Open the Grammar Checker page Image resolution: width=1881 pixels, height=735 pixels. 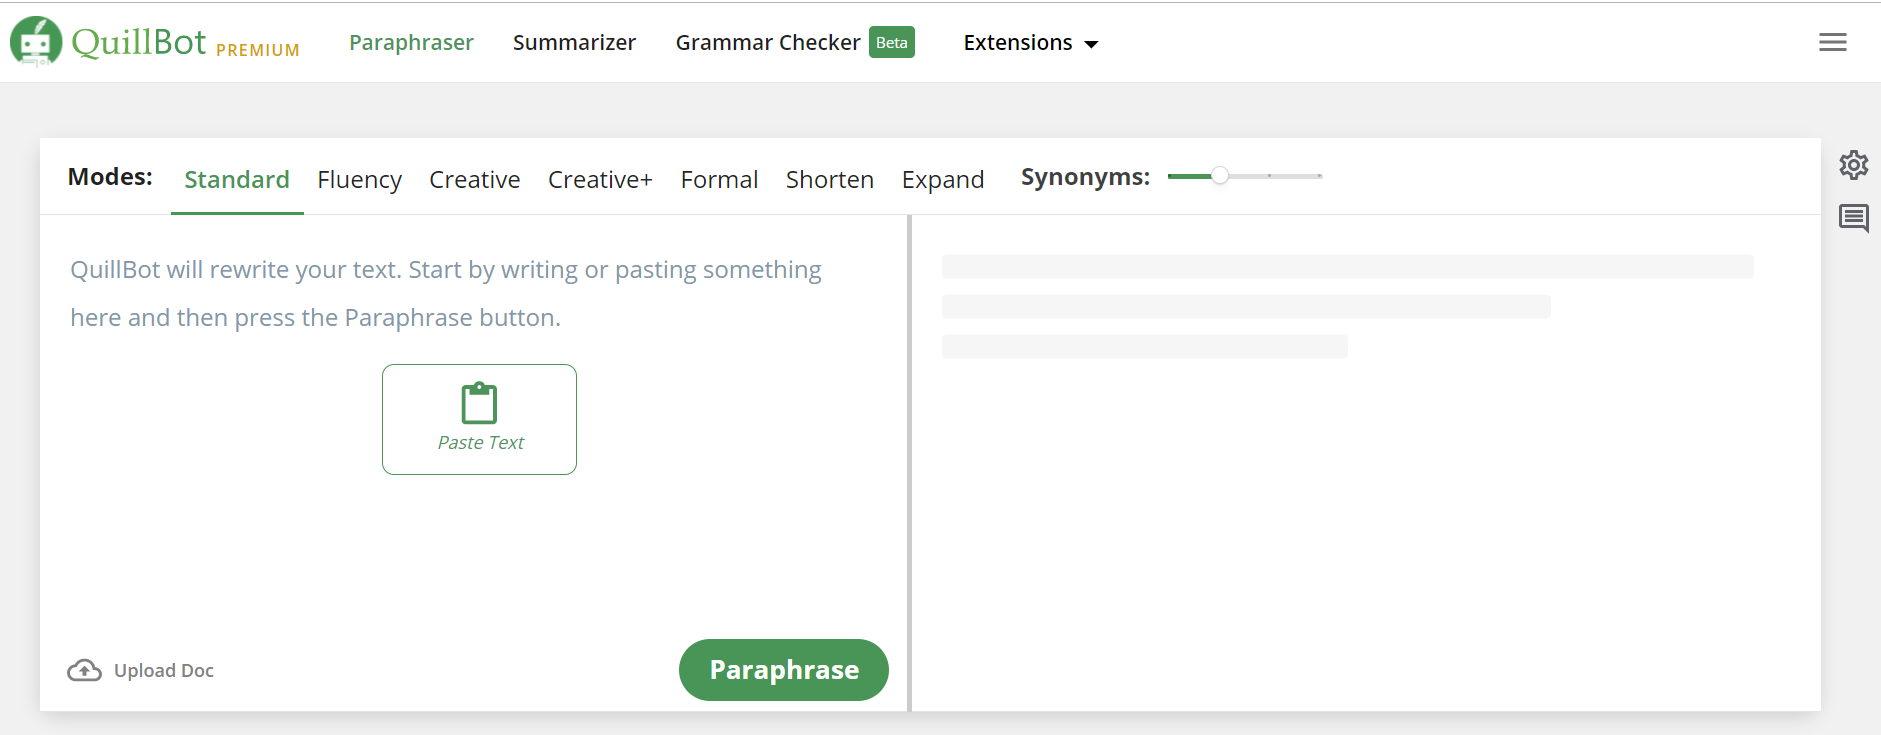(768, 42)
